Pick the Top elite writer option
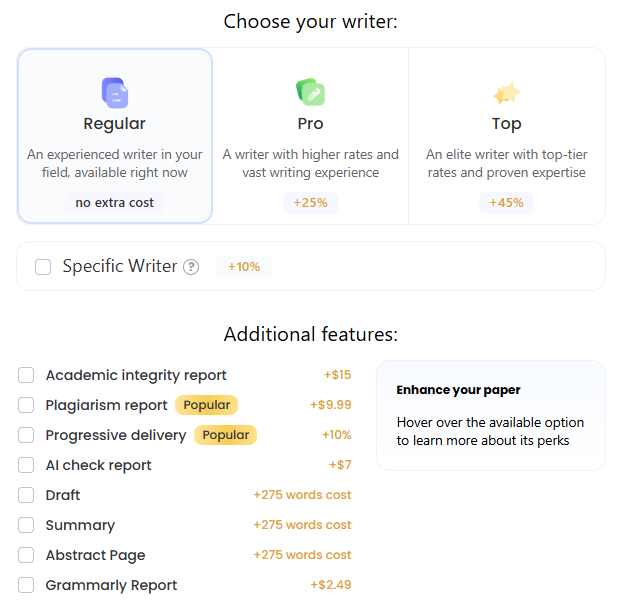The width and height of the screenshot is (626, 610). click(x=506, y=136)
